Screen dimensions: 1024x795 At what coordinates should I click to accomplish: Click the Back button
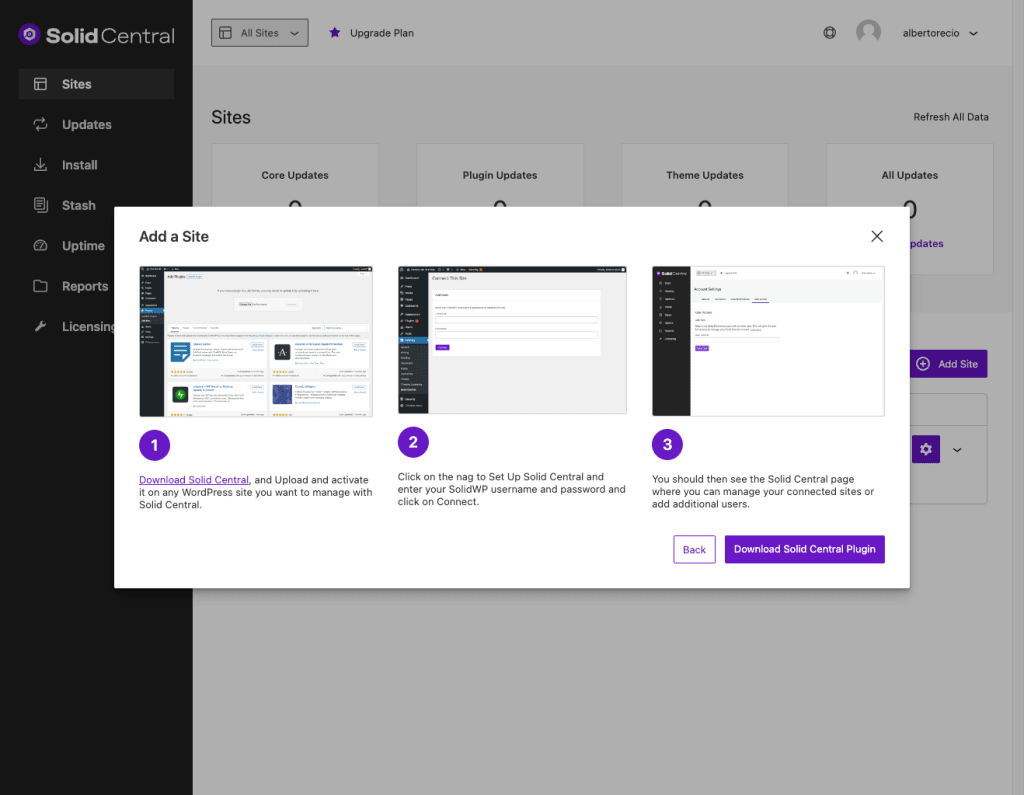(x=694, y=549)
